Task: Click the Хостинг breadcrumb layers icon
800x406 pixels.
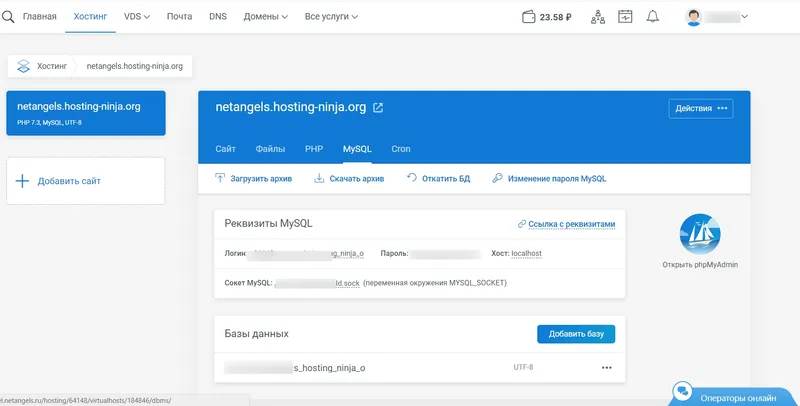Action: point(23,66)
